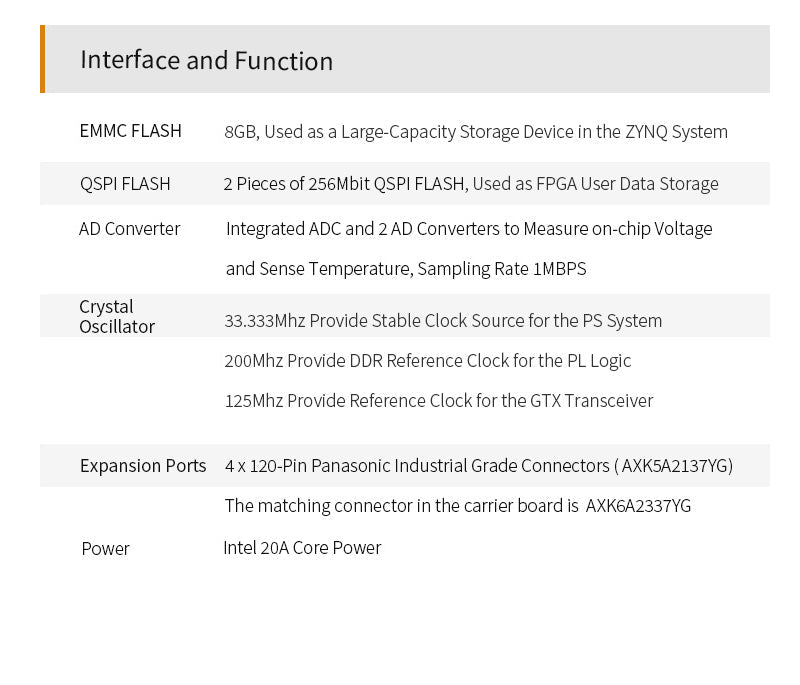The image size is (800, 685).
Task: Click the 8GB large-capacity storage description
Action: 476,132
